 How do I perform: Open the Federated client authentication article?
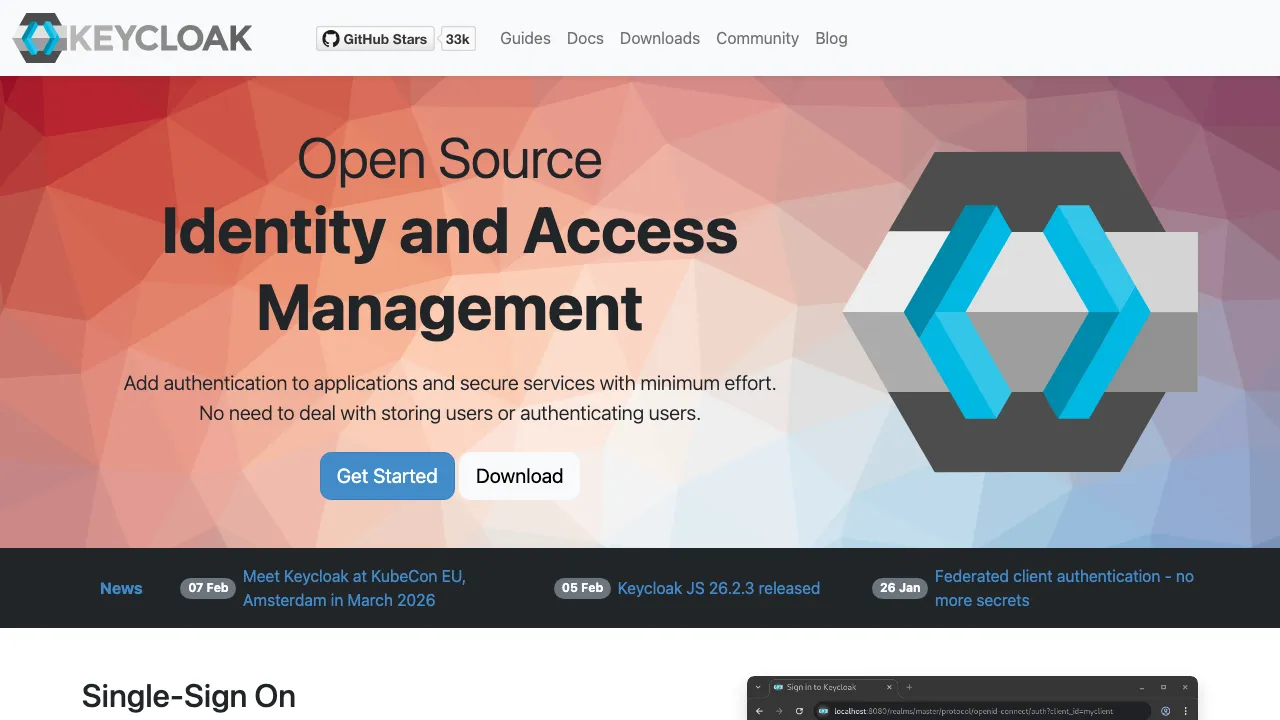[x=1064, y=588]
